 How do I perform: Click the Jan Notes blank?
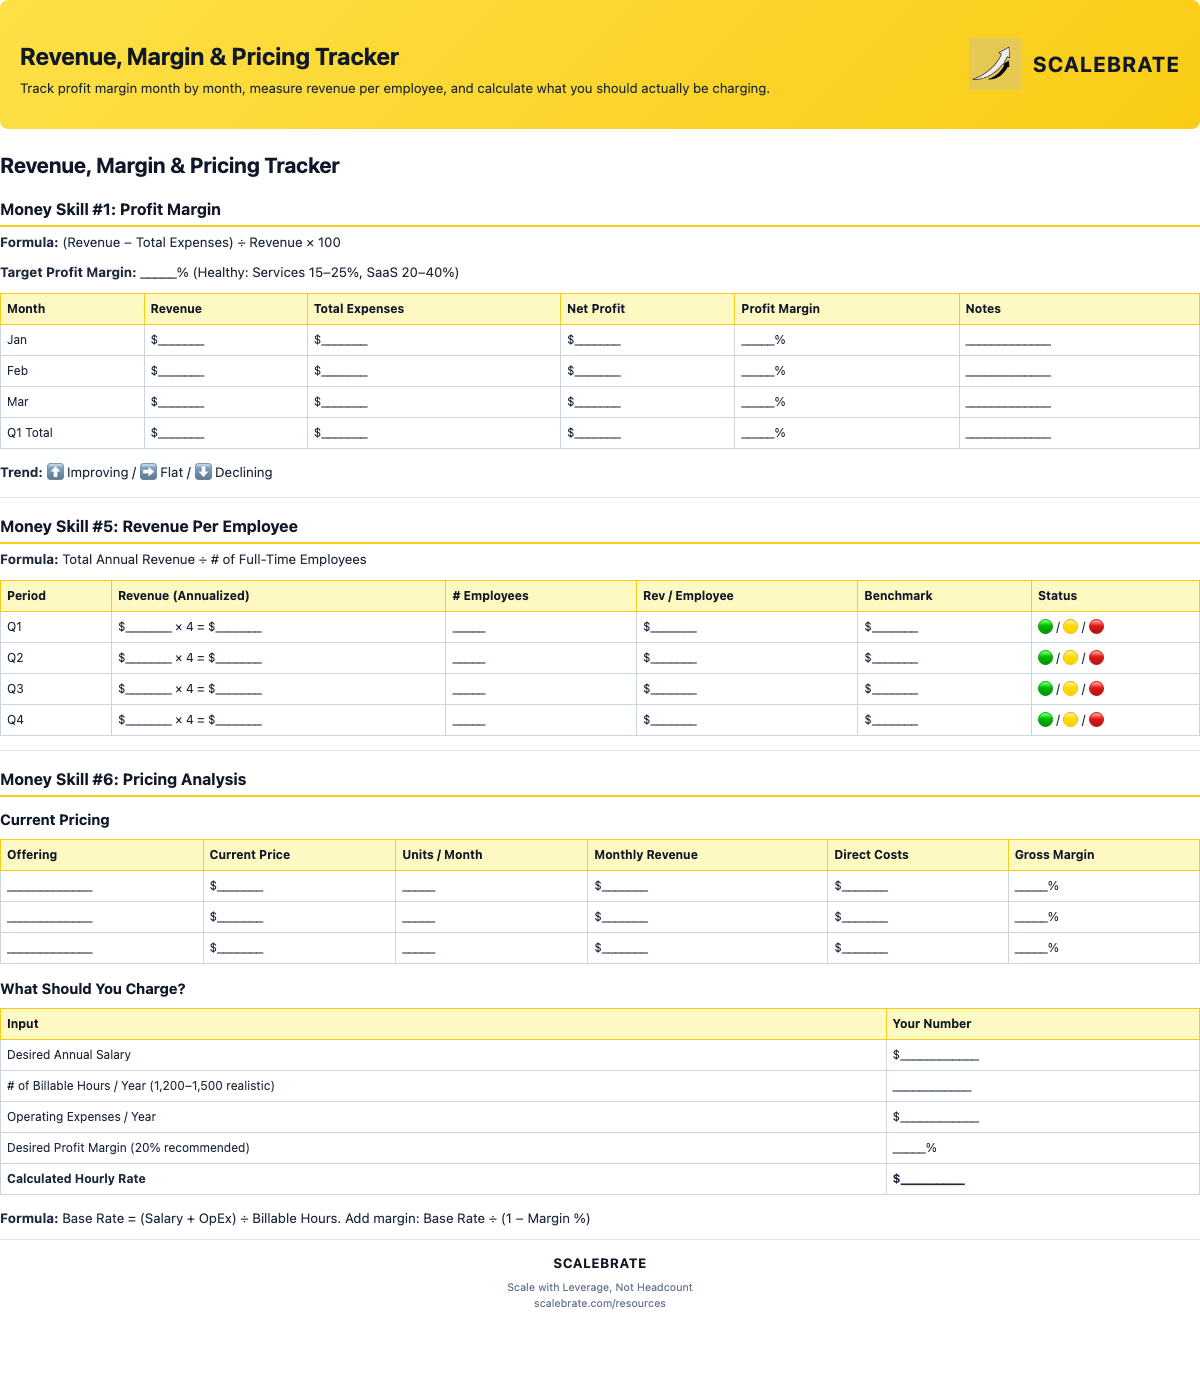[1008, 340]
